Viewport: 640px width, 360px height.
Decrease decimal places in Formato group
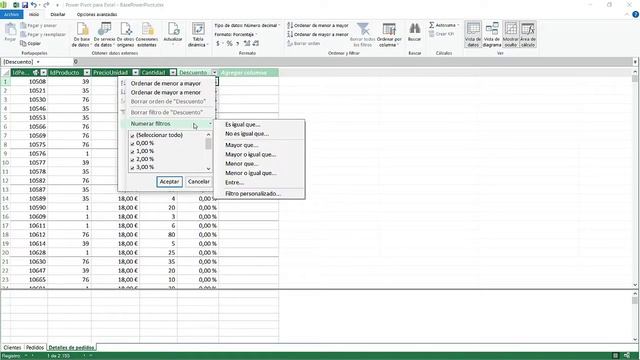click(256, 43)
